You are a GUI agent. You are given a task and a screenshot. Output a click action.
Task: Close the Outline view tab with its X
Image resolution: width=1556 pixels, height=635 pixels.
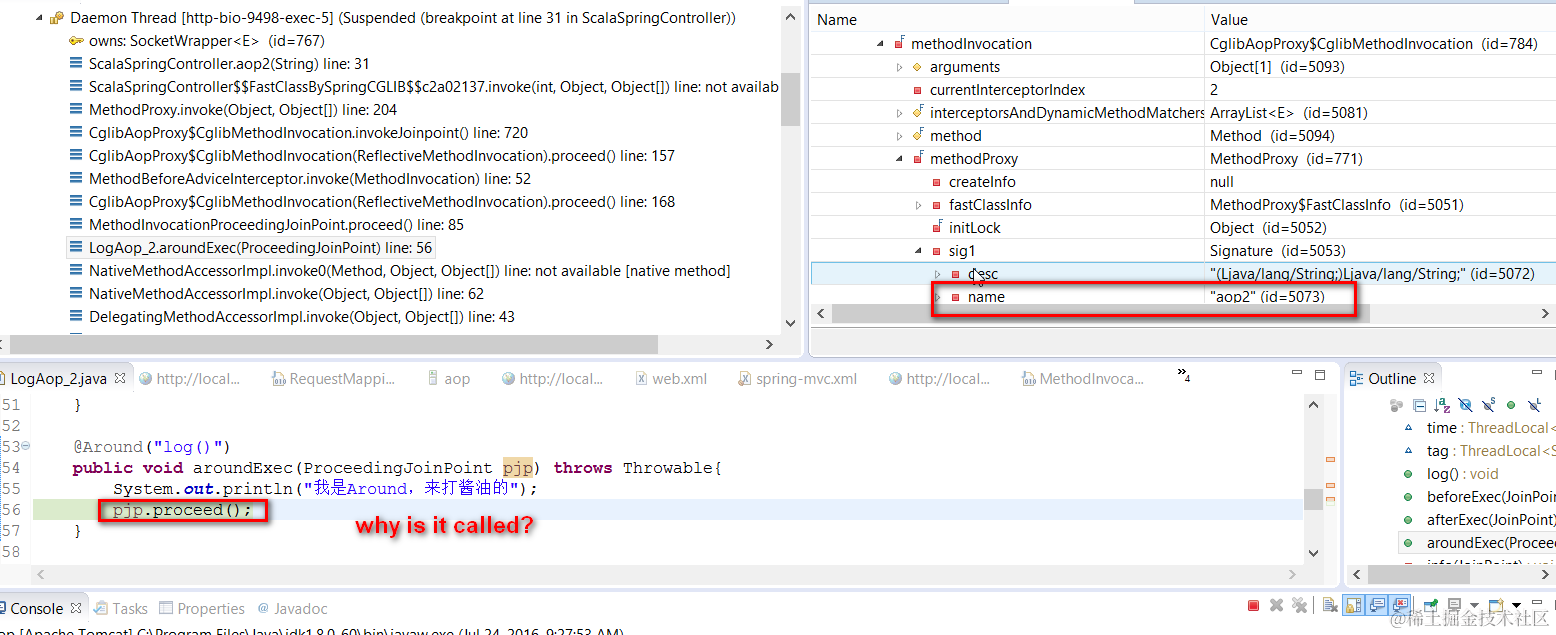coord(1429,378)
